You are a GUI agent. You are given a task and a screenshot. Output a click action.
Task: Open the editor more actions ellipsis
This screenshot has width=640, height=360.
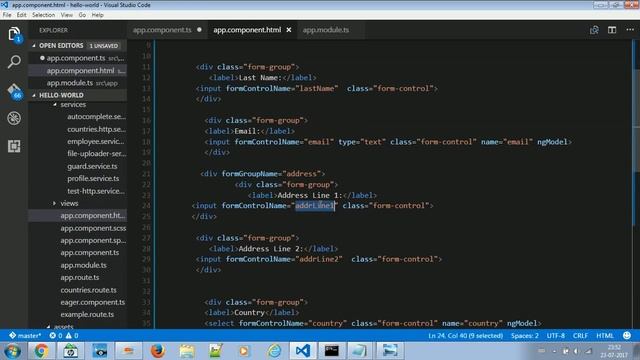point(630,30)
